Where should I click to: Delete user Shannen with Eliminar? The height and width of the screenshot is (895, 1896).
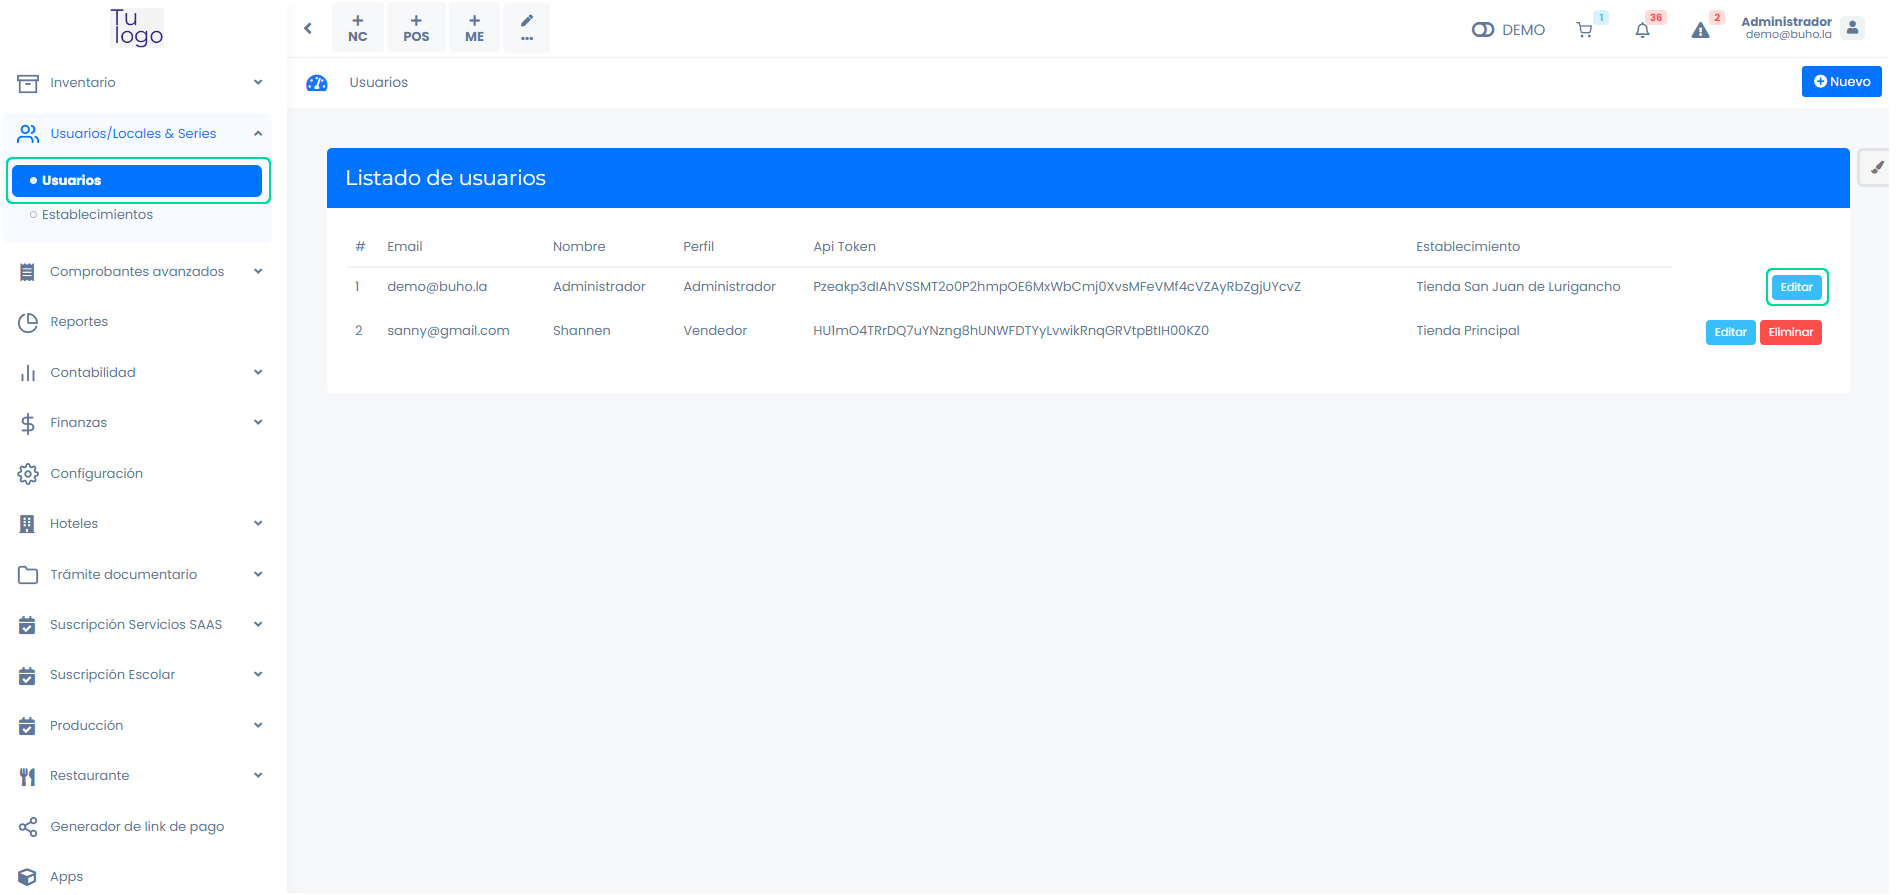point(1790,332)
